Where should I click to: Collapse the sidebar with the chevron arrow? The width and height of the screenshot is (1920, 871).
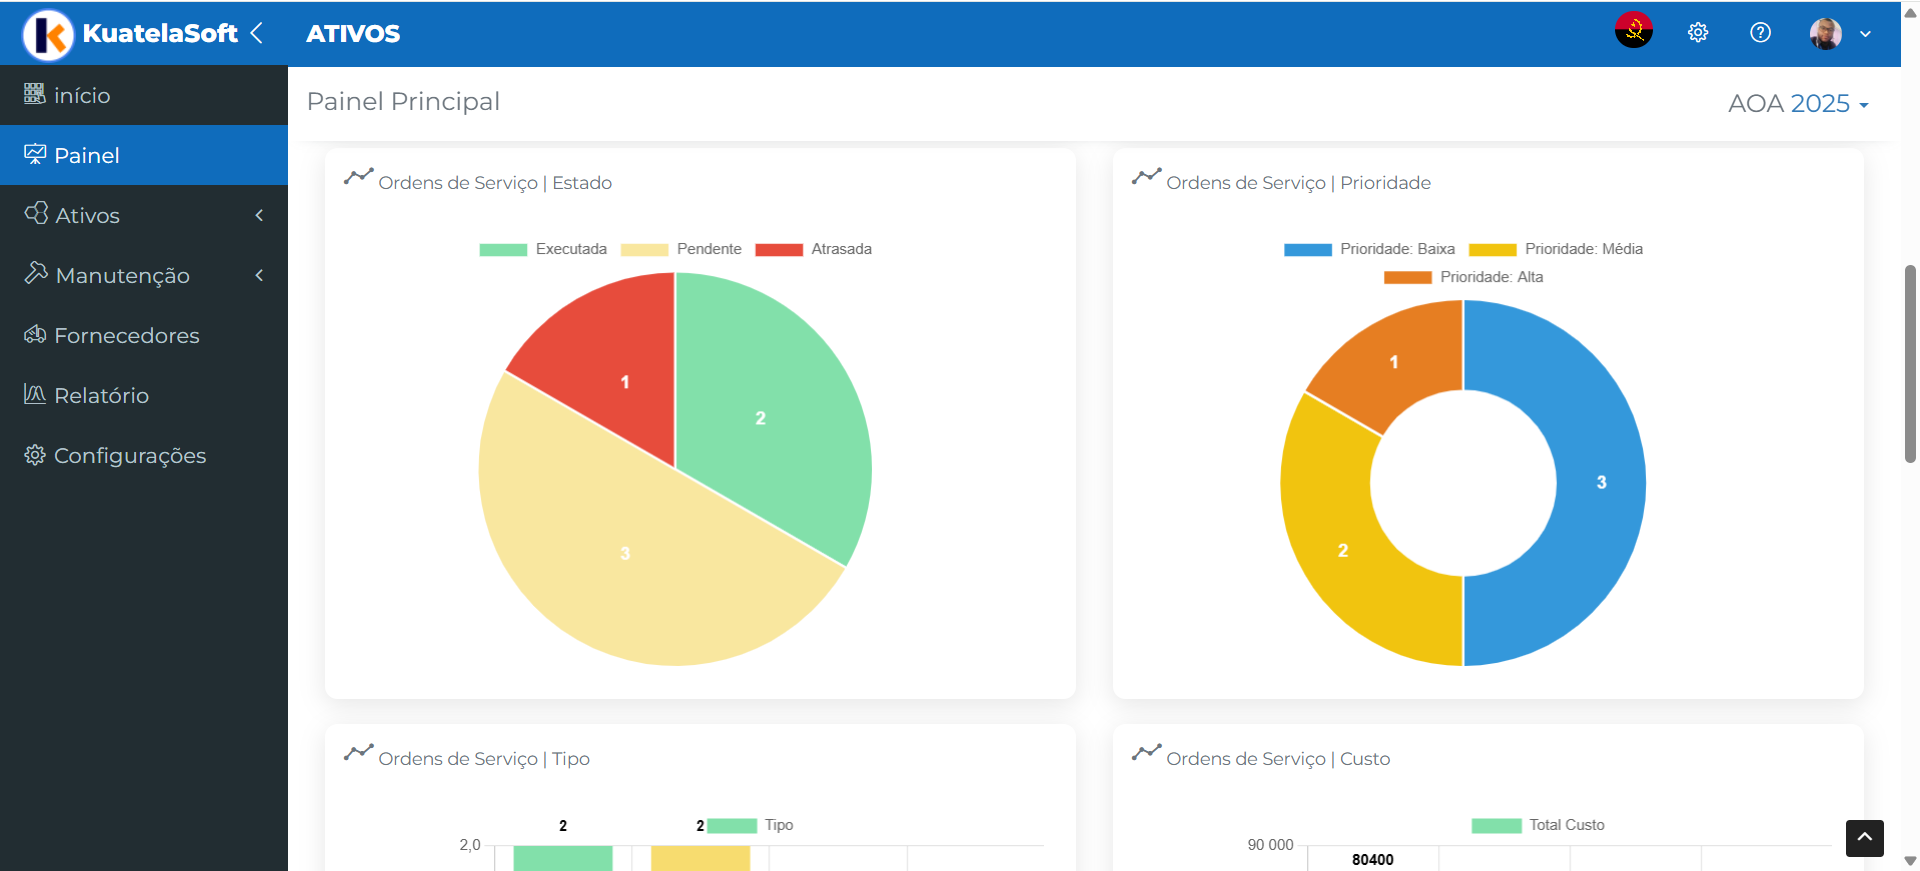point(257,33)
